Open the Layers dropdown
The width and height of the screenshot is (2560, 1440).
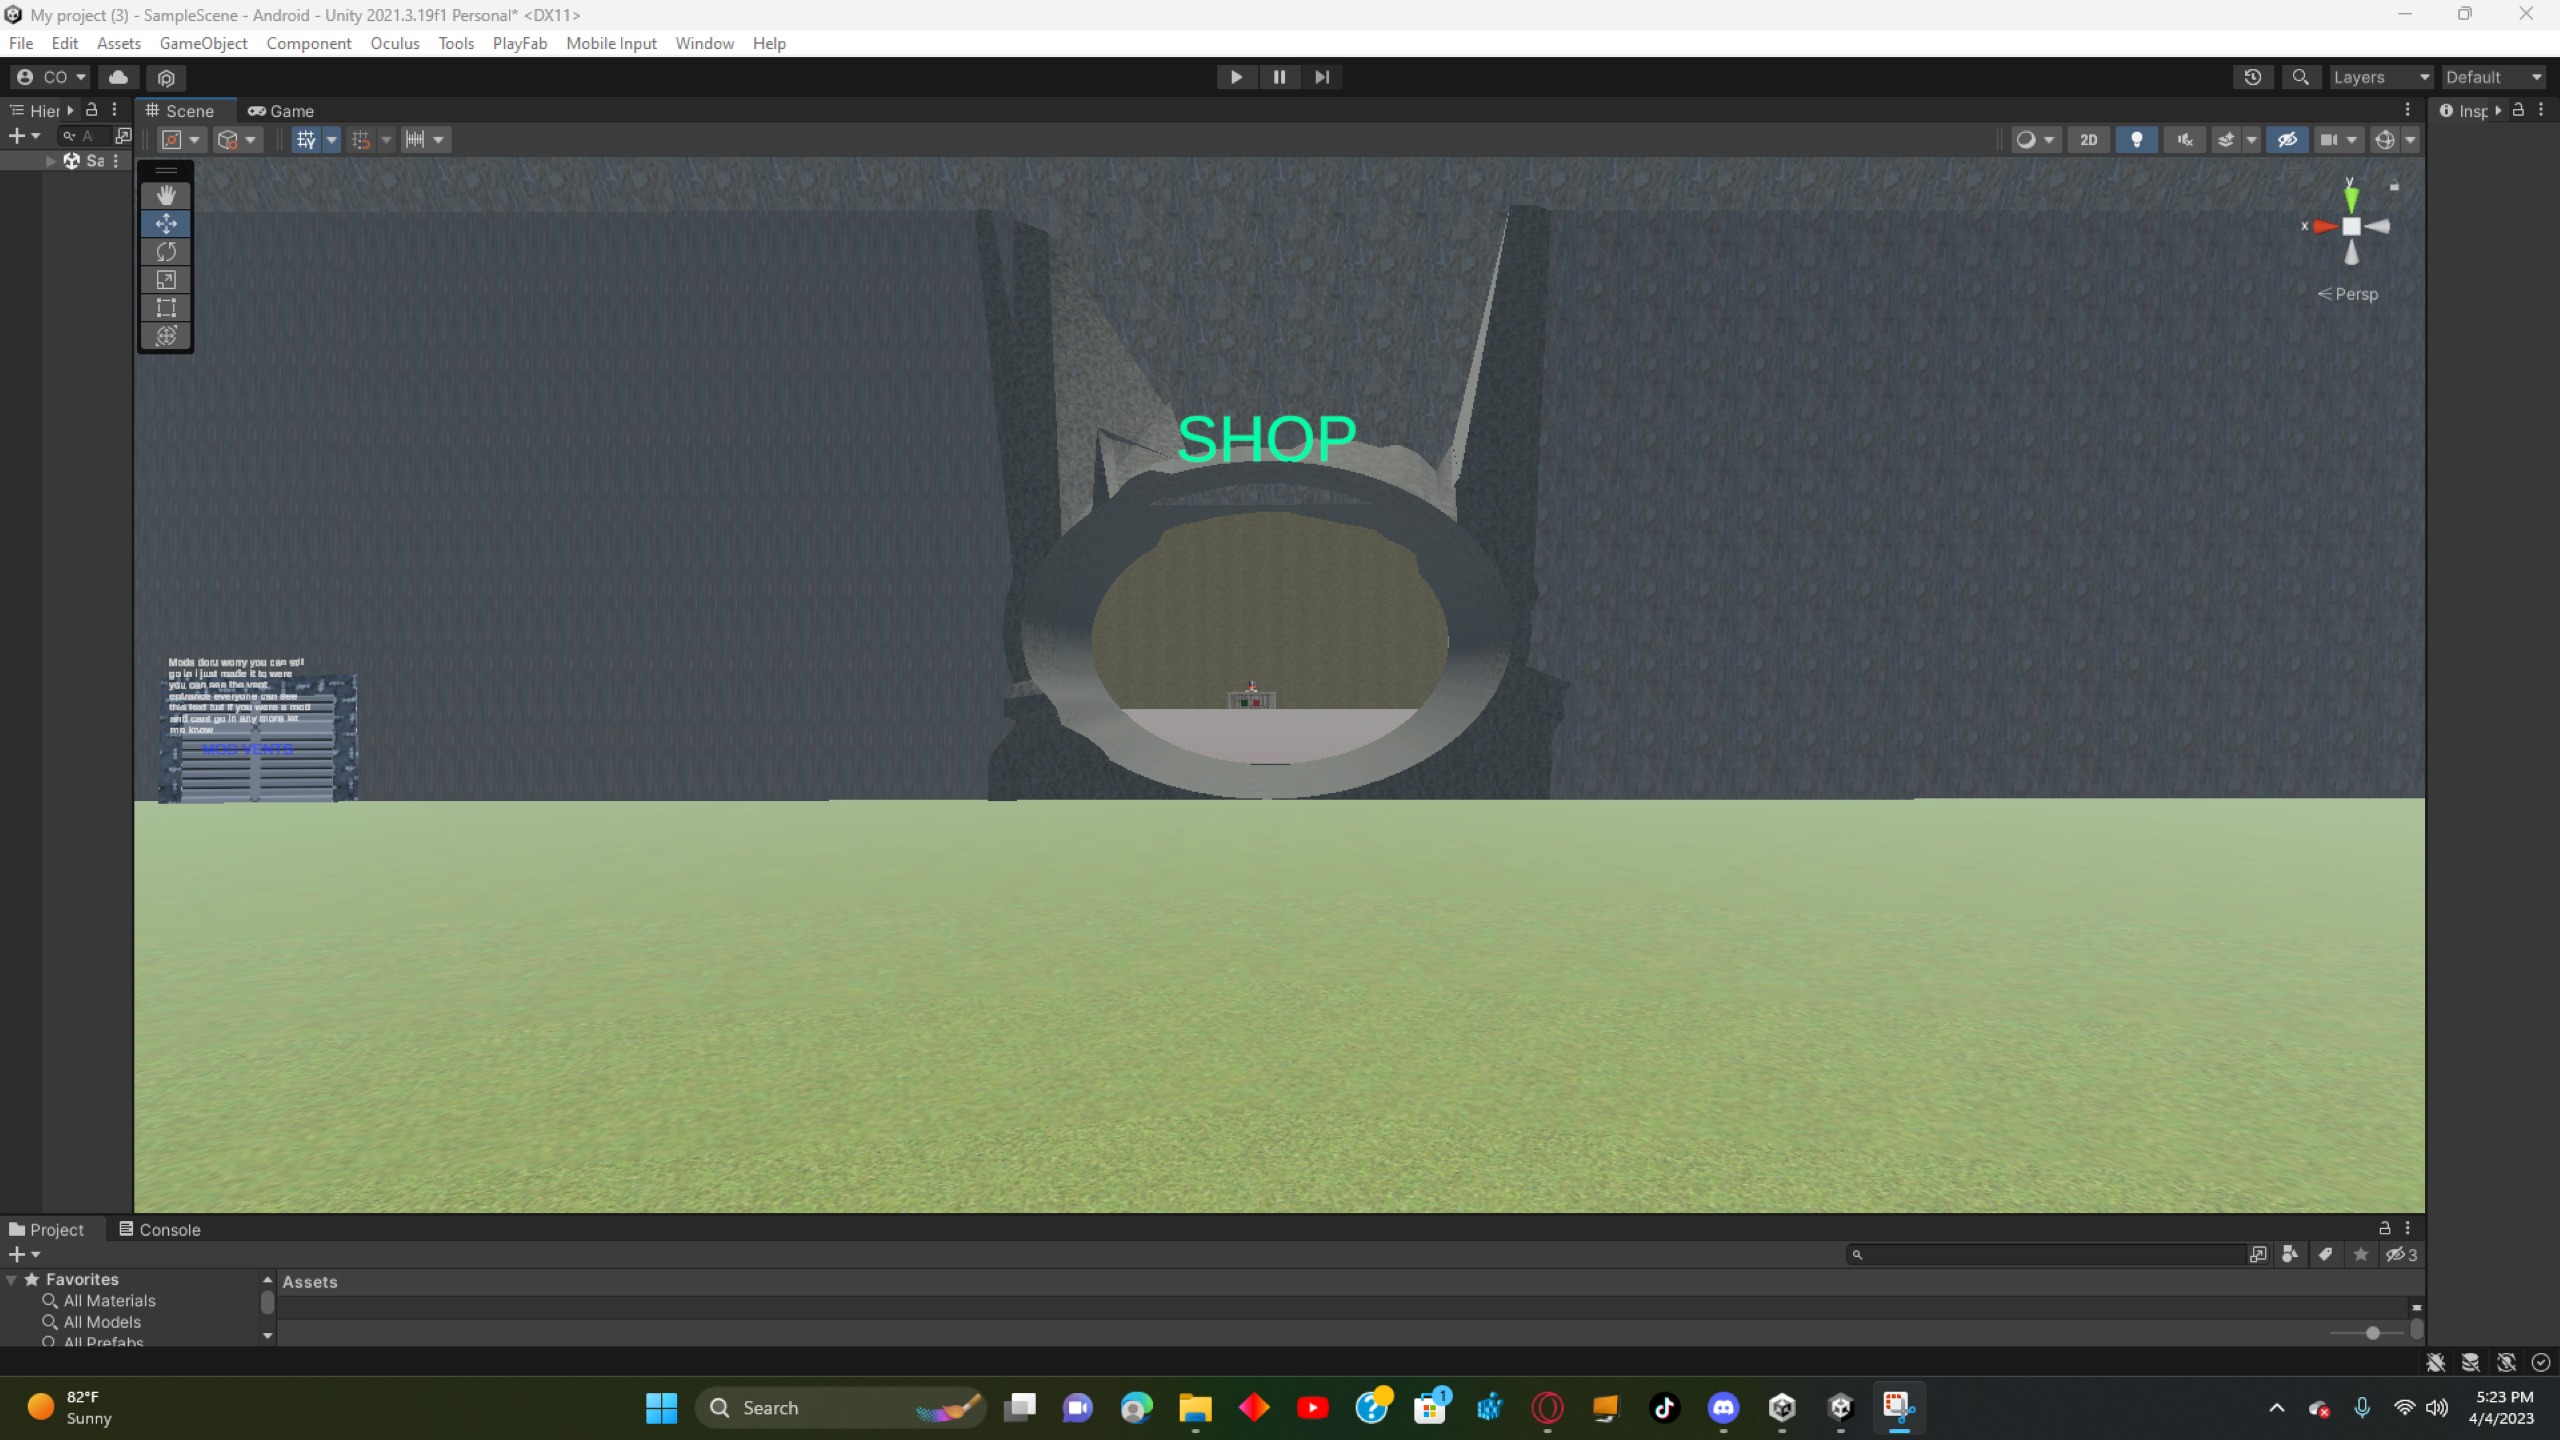[2380, 77]
